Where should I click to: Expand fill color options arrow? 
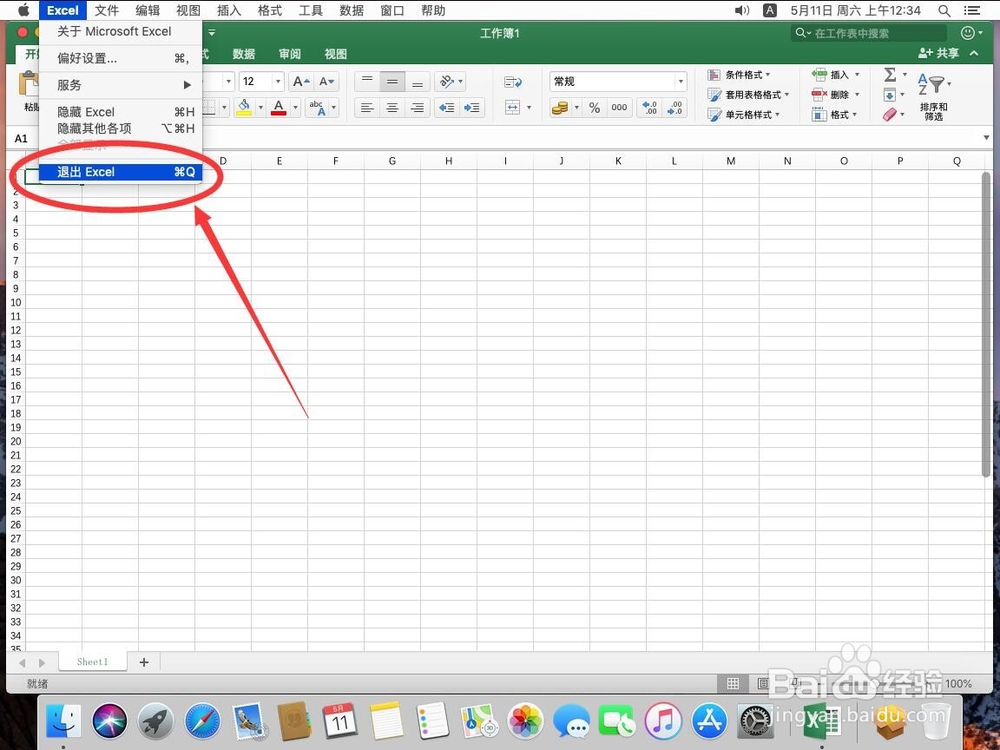point(260,107)
